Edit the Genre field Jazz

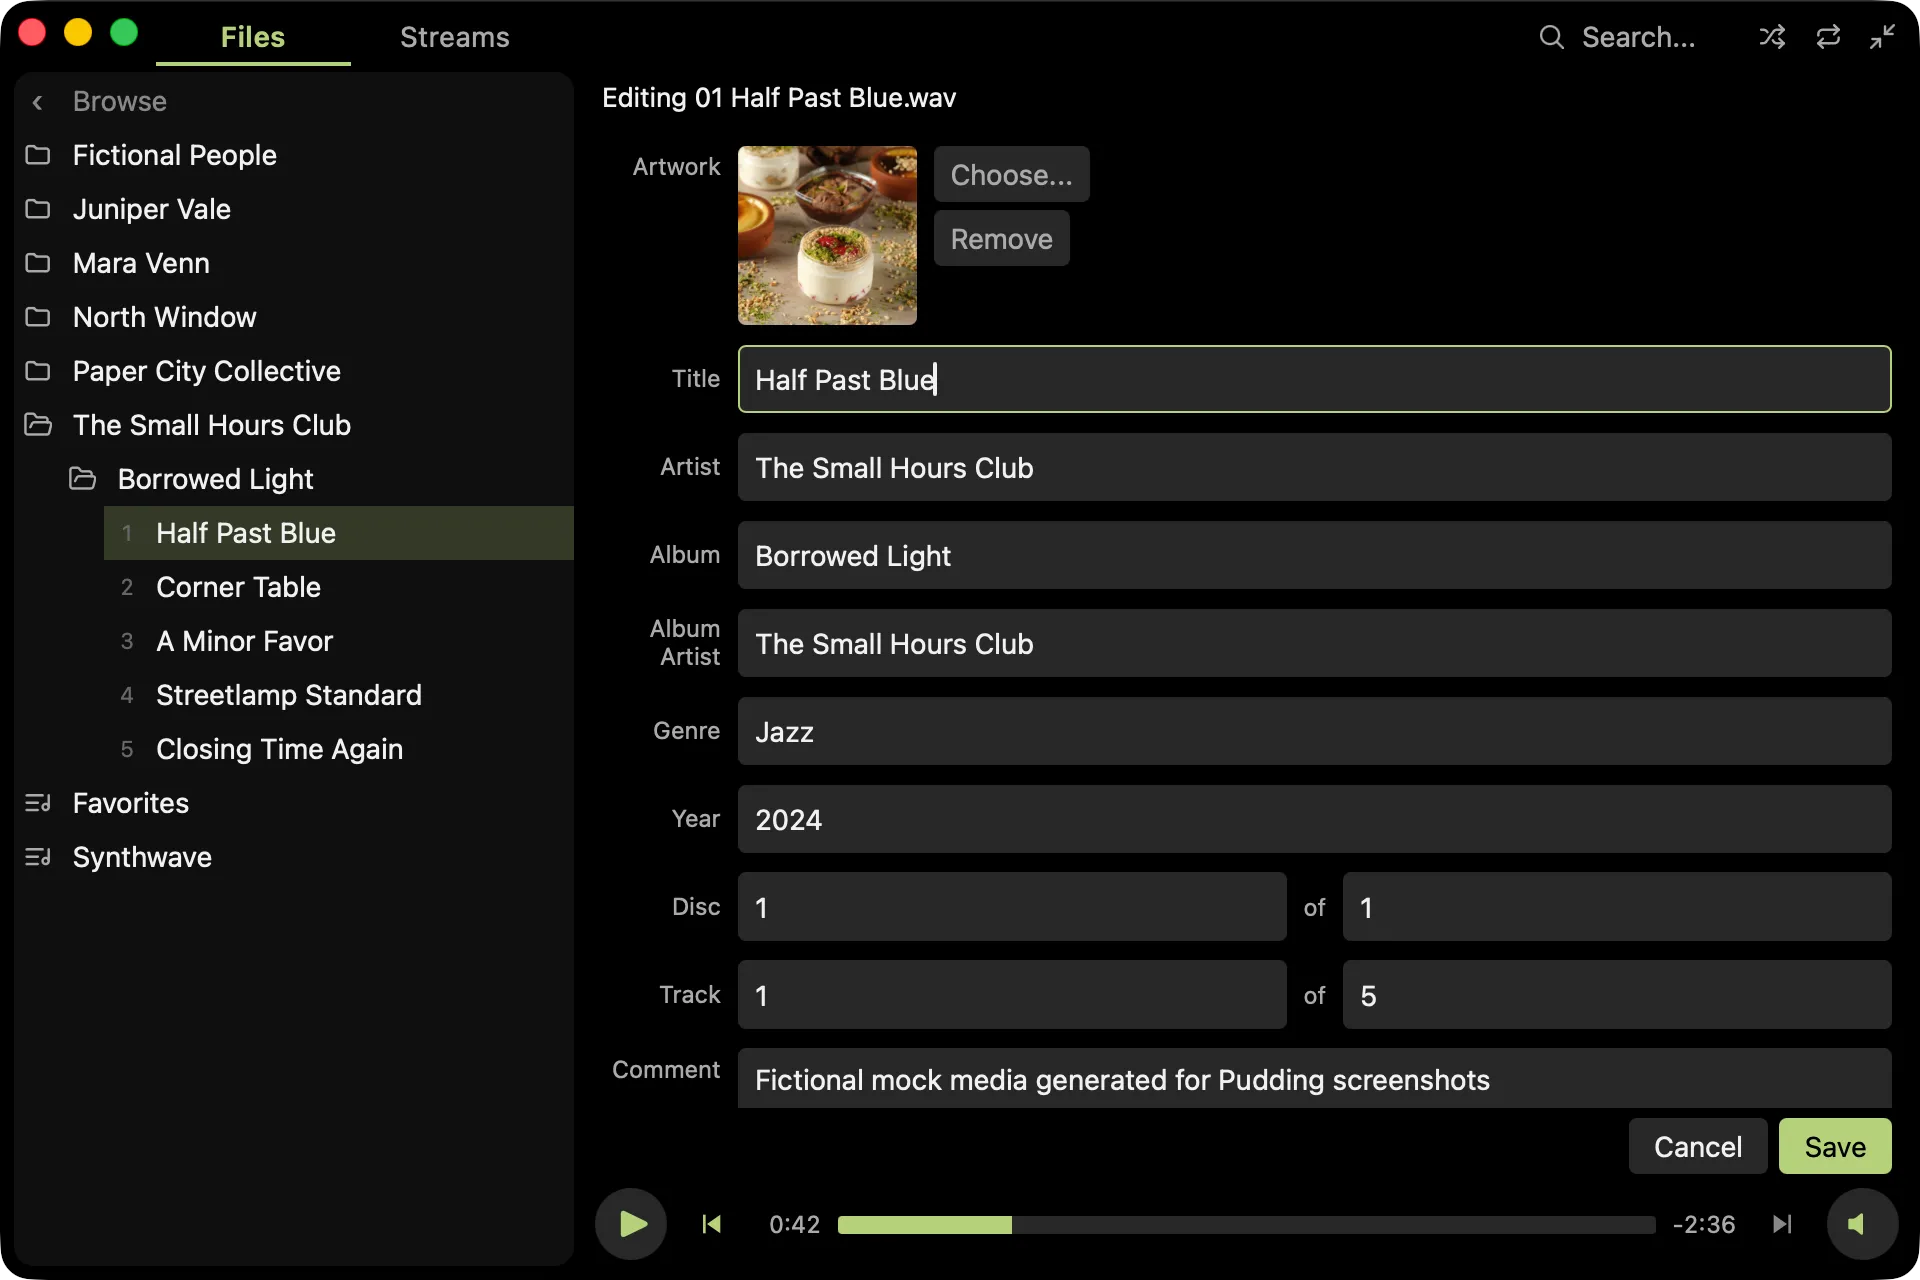(1314, 731)
